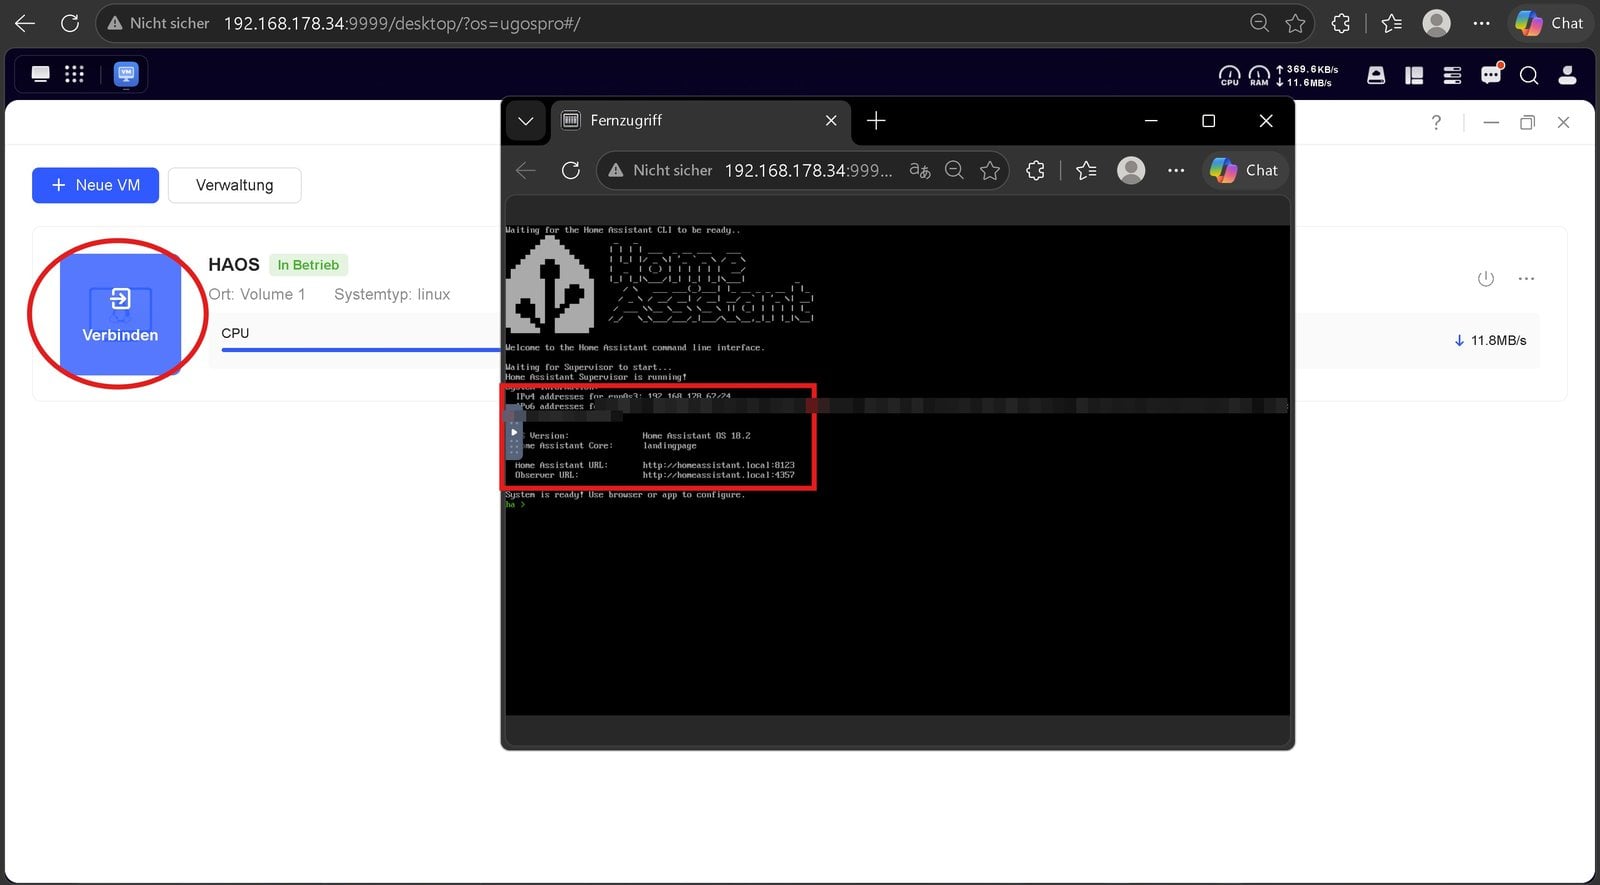
Task: Close the virtual machine app window
Action: tap(1563, 122)
